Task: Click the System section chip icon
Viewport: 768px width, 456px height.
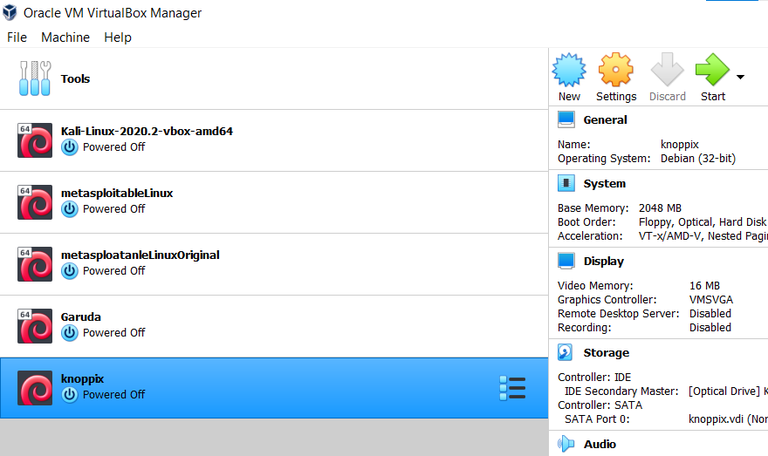Action: click(566, 183)
